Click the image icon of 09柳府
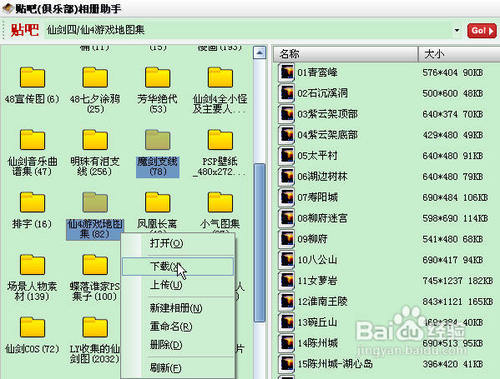This screenshot has height=379, width=500. pos(287,239)
